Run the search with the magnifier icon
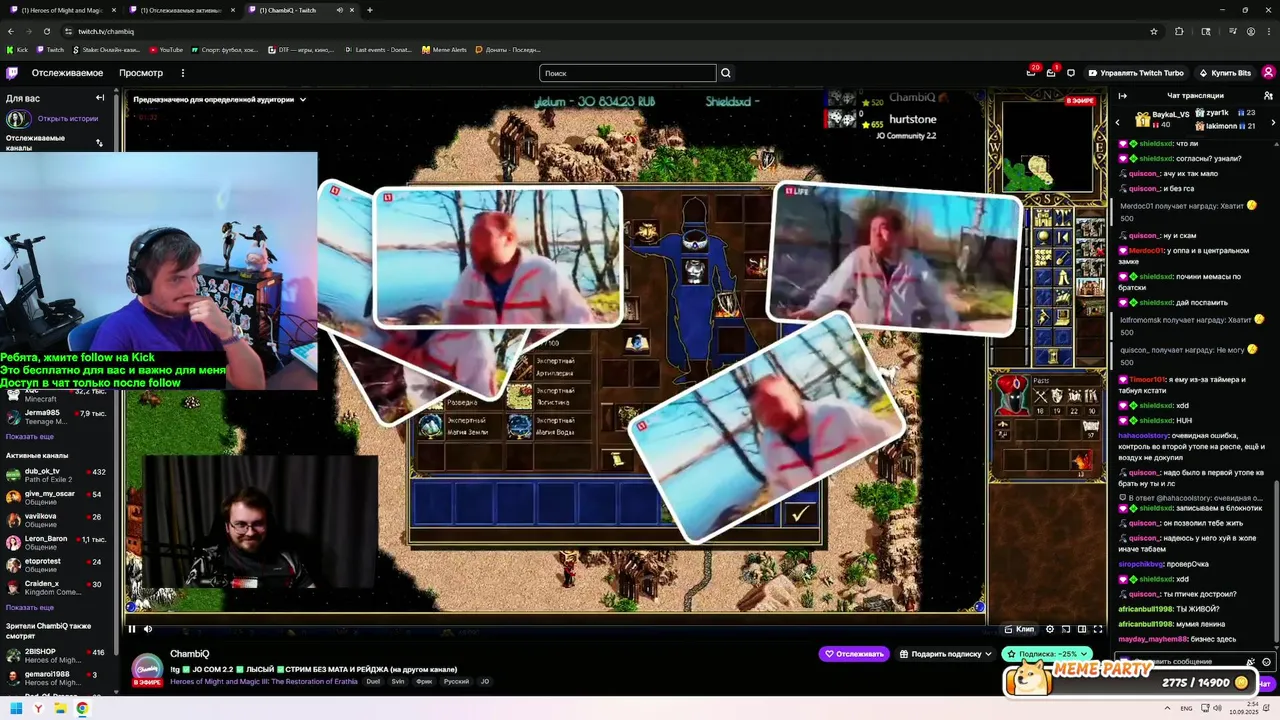The width and height of the screenshot is (1280, 720). [726, 73]
